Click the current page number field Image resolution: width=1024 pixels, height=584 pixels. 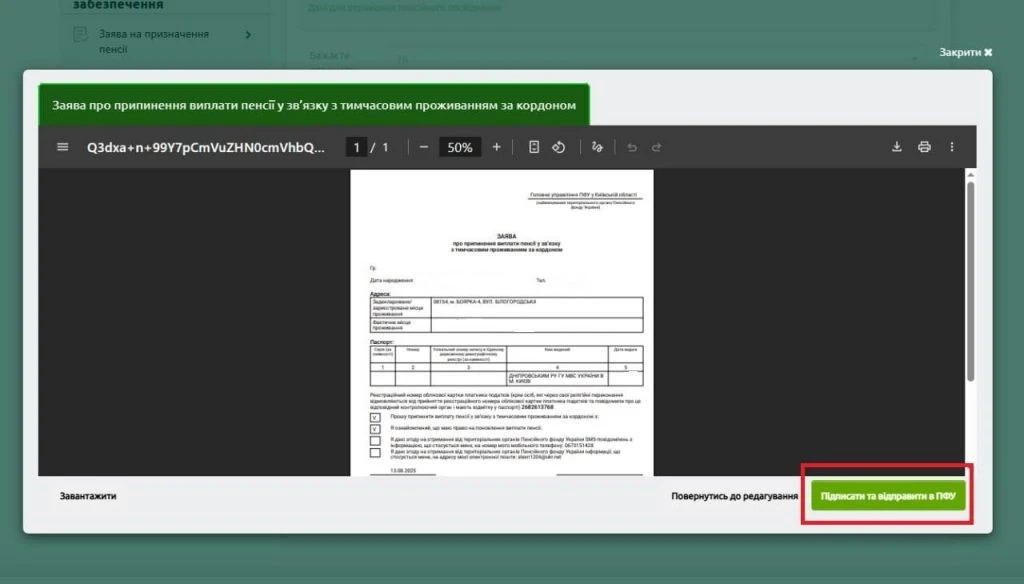pyautogui.click(x=356, y=147)
